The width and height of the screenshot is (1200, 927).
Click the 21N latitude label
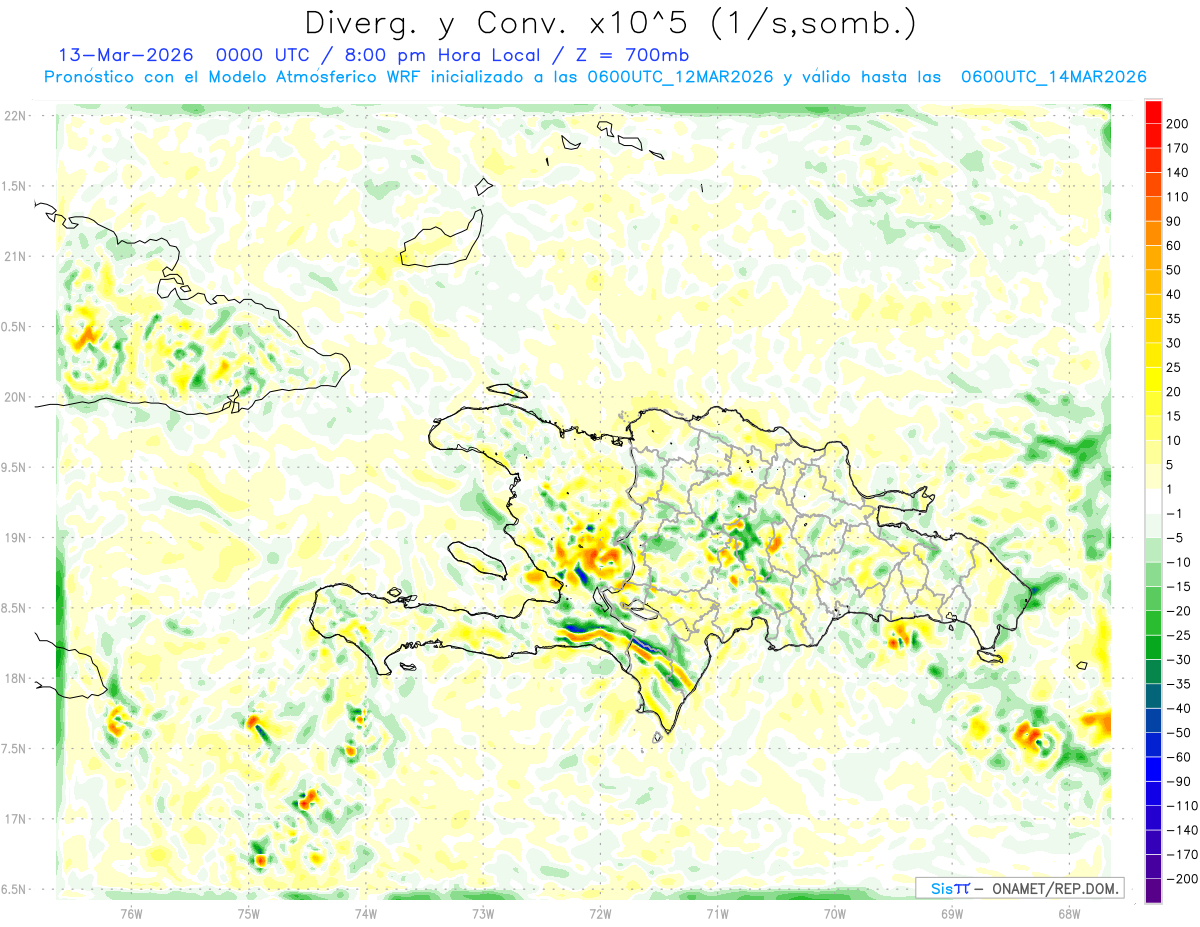[14, 256]
